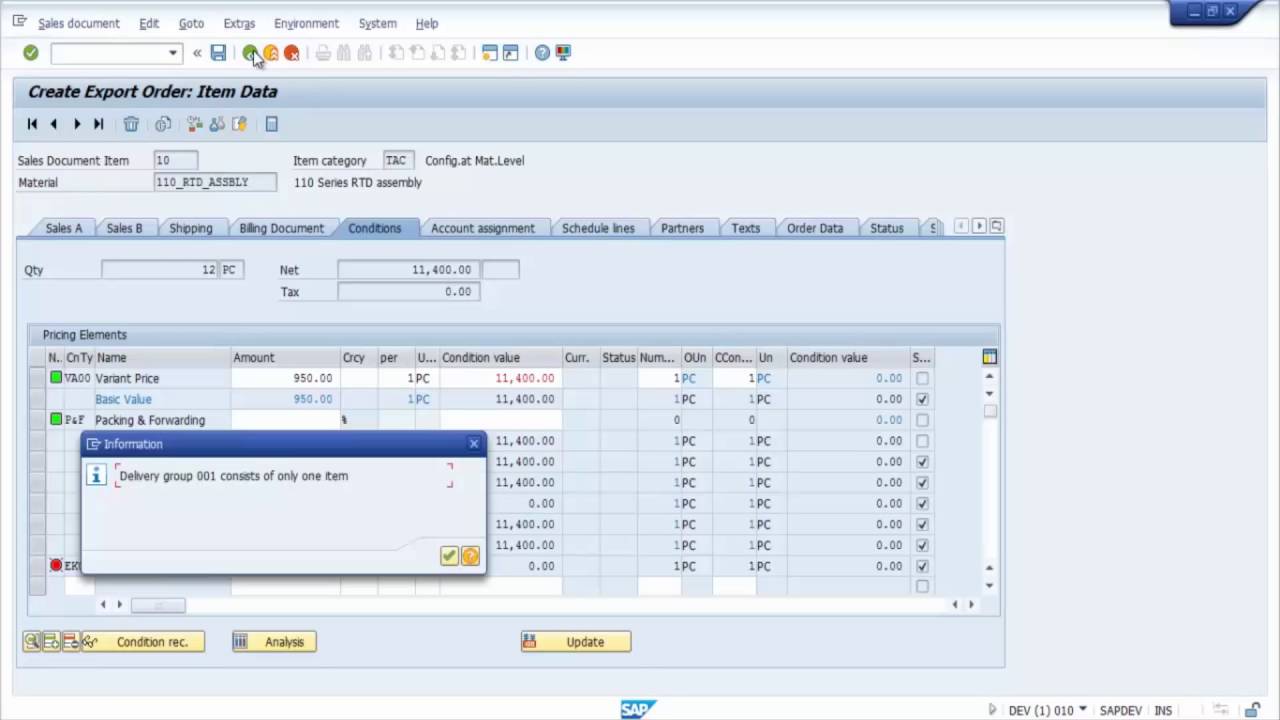Open the Extras menu
The width and height of the screenshot is (1280, 720).
pos(239,23)
